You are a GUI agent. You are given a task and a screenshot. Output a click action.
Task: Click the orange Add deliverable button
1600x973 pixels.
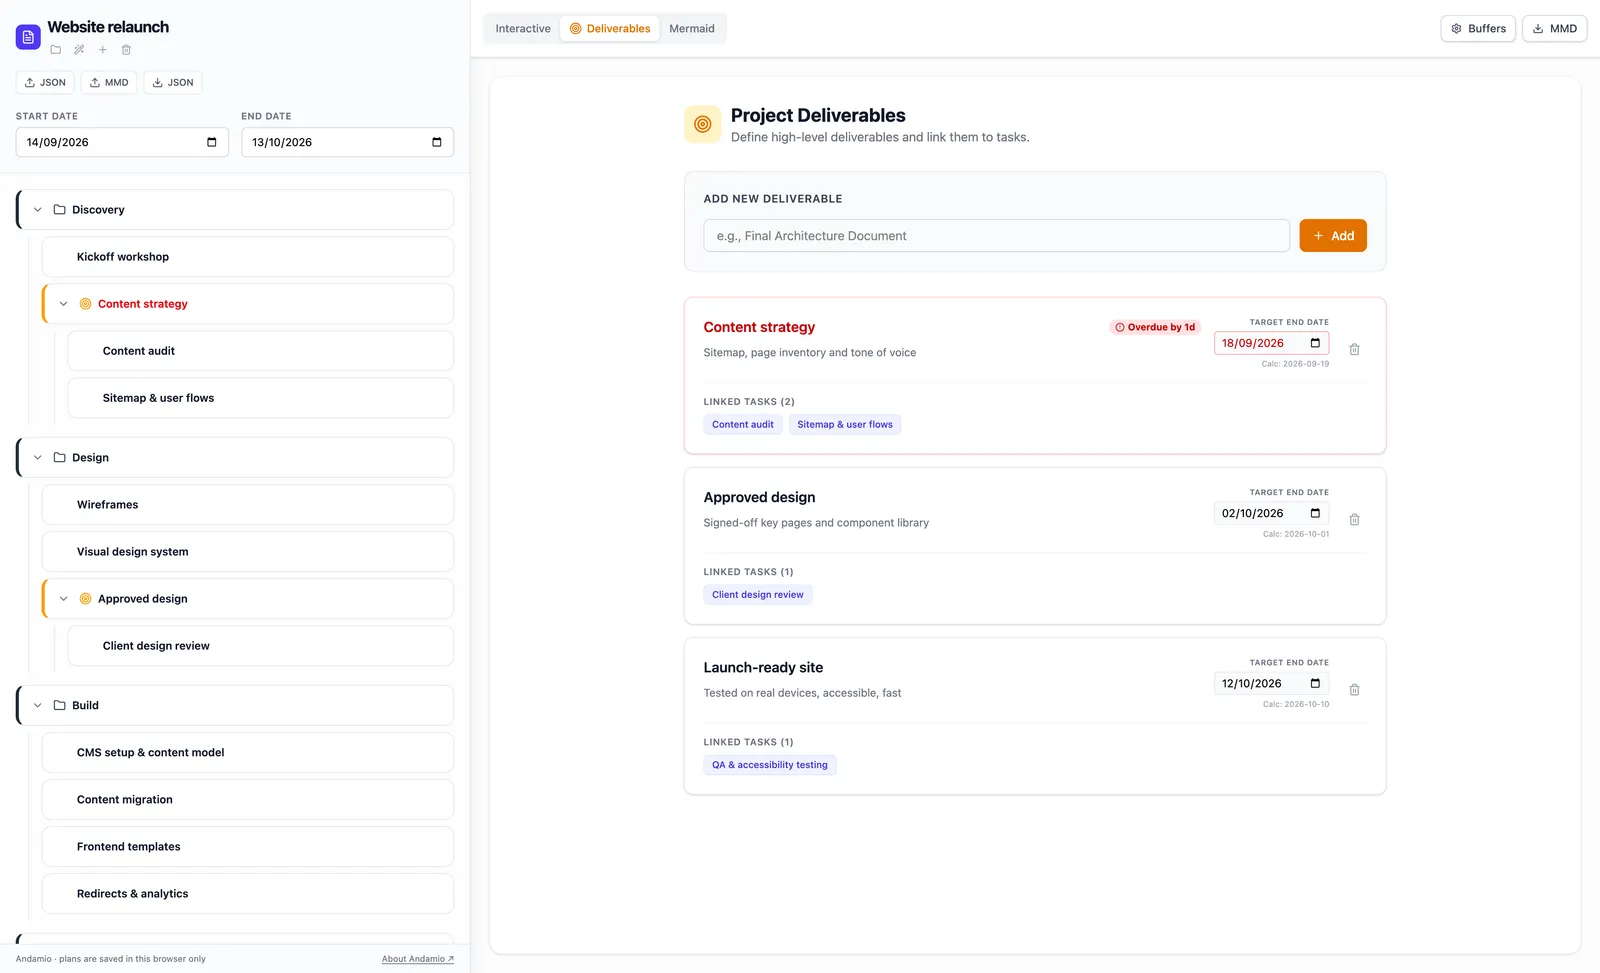1333,236
